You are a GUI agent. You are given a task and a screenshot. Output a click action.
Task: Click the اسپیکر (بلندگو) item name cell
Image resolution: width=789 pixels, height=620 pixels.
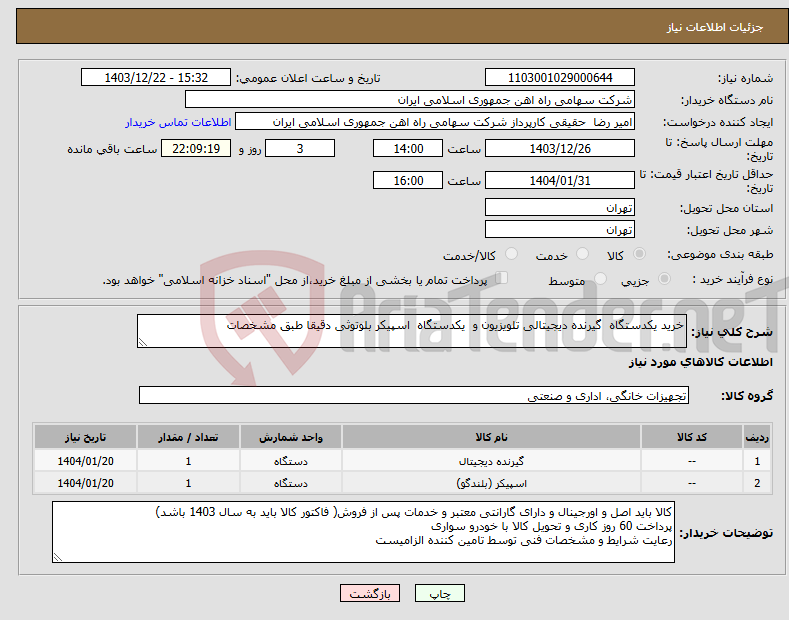491,483
